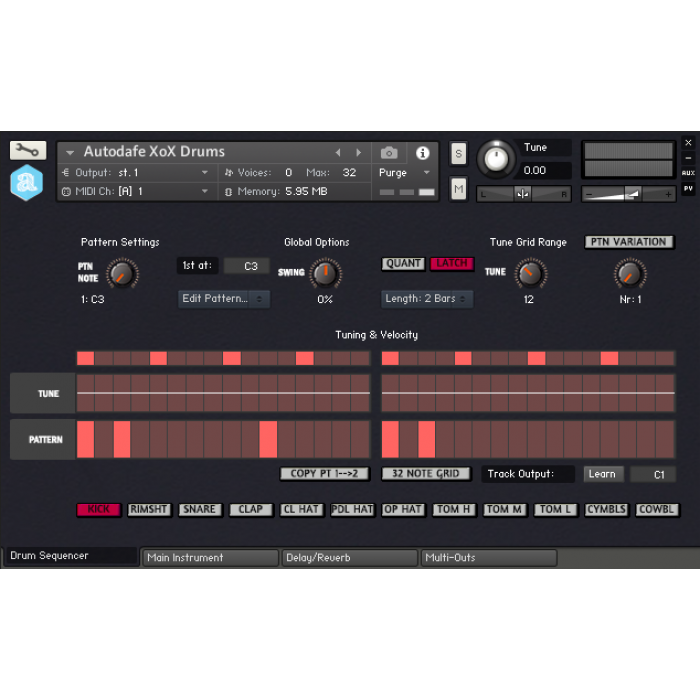Select the TOM M drum track
This screenshot has width=700, height=700.
(x=505, y=510)
